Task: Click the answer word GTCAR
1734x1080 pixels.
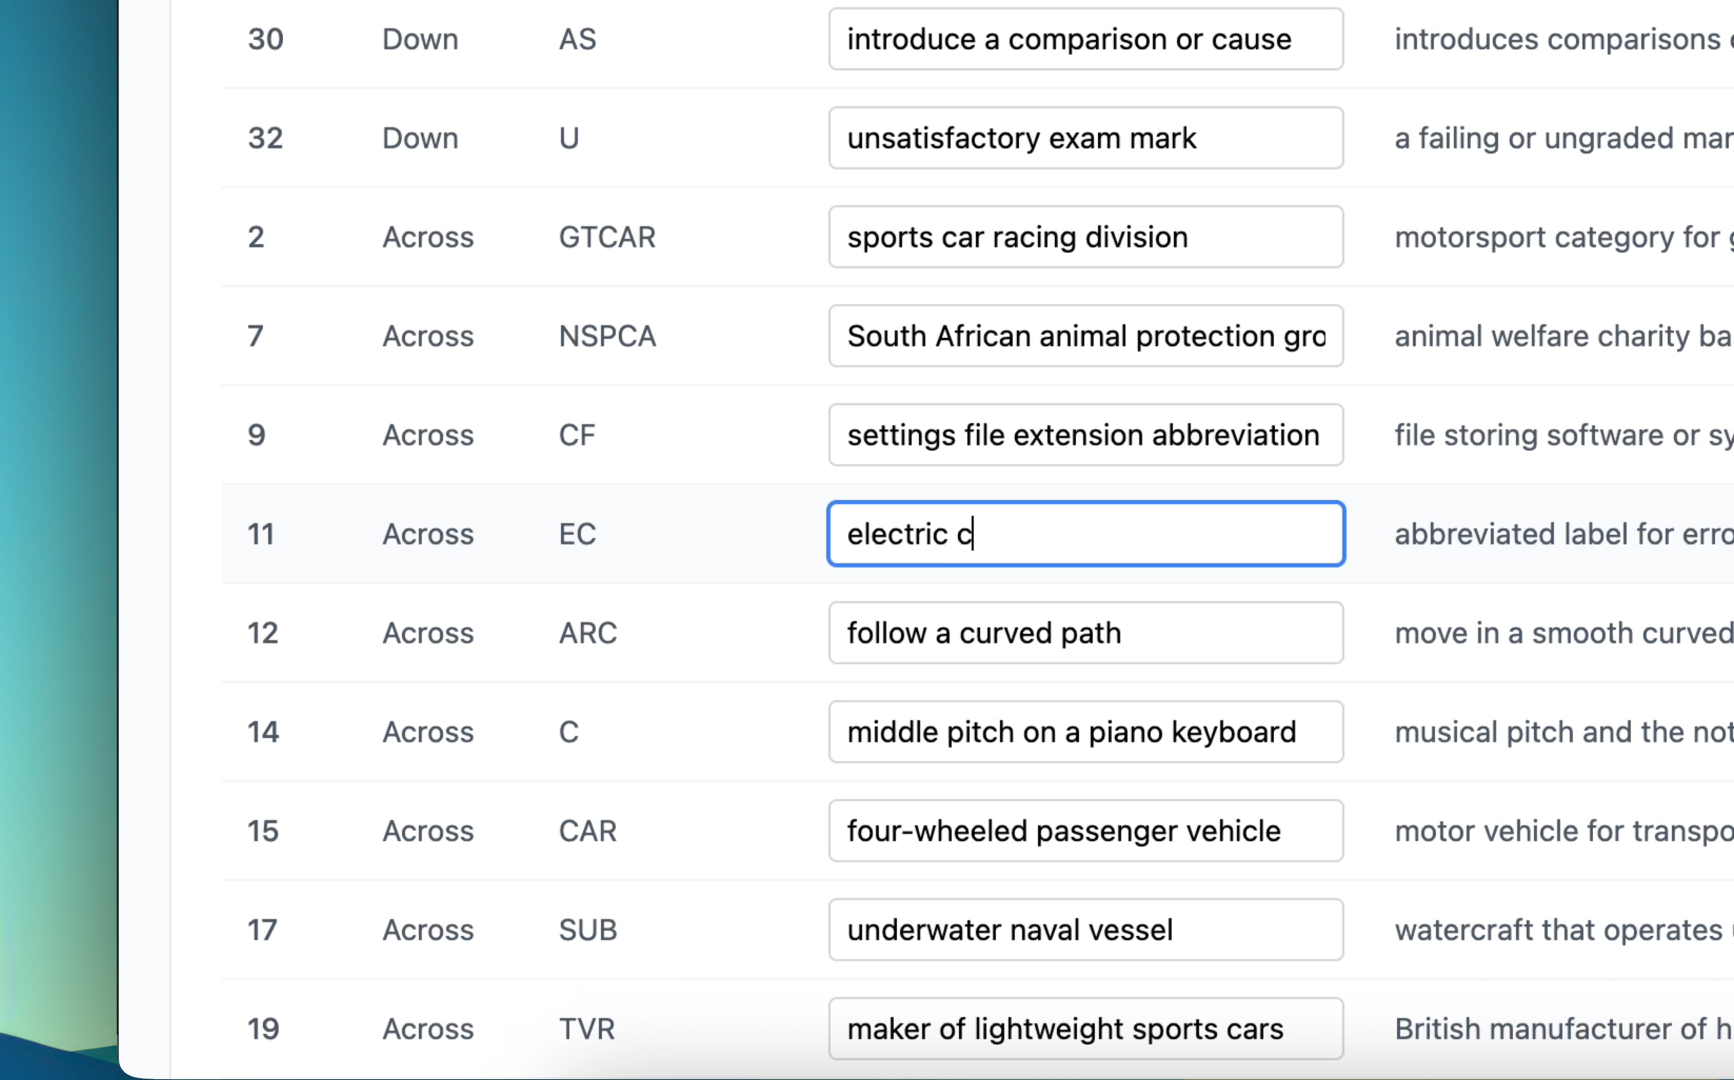Action: tap(607, 237)
